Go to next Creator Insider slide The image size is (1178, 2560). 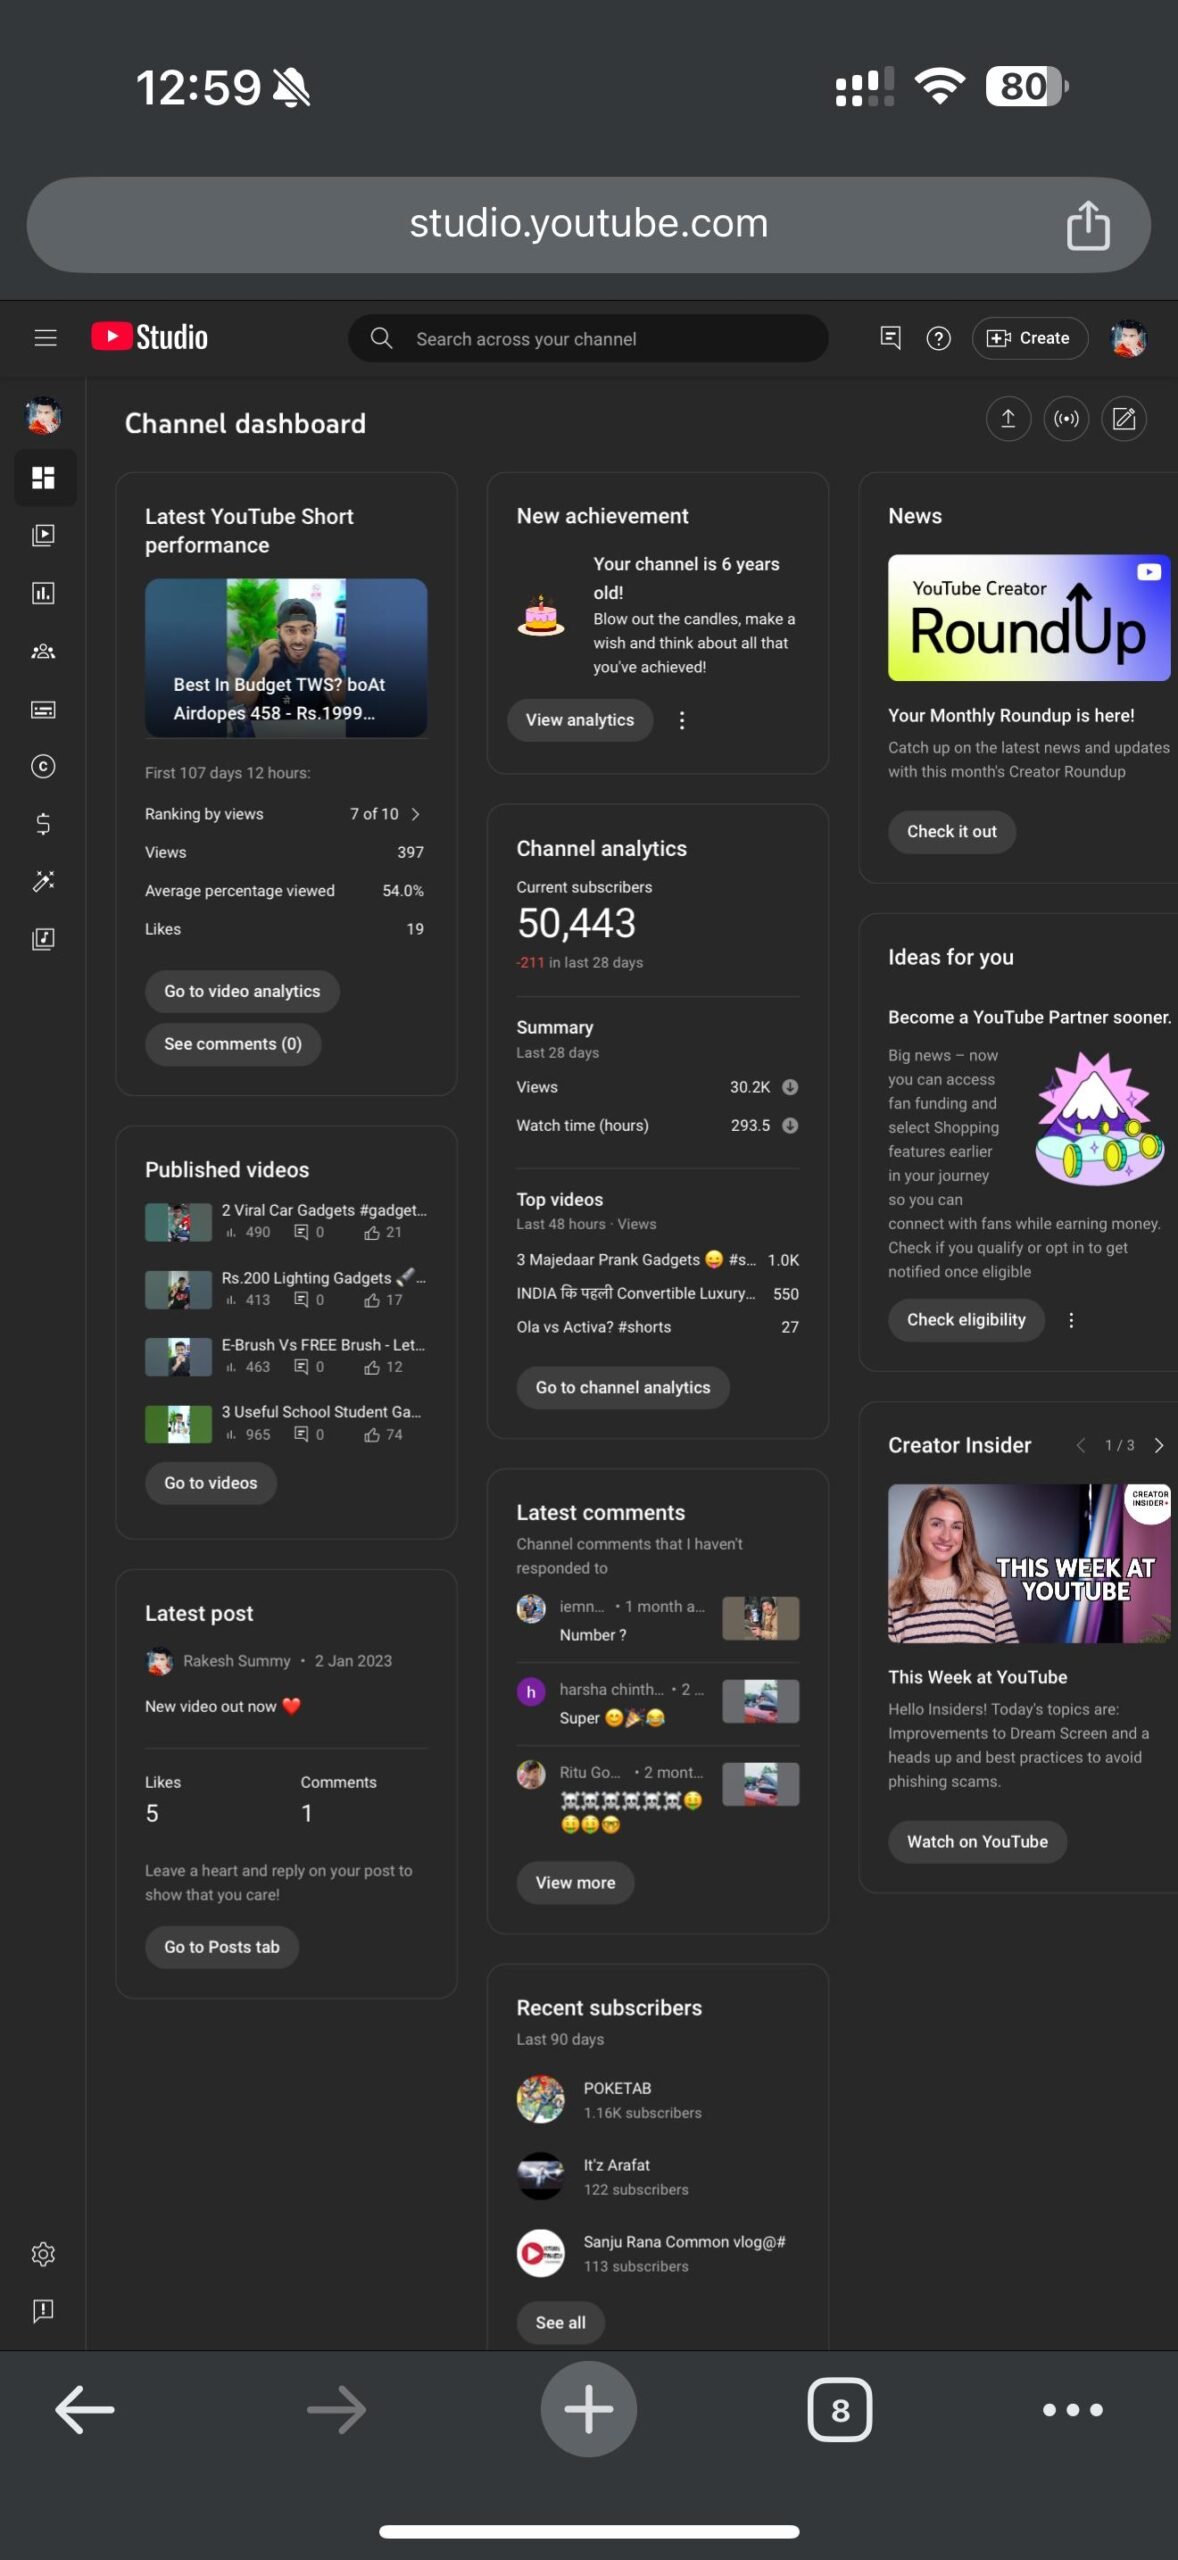(1158, 1445)
